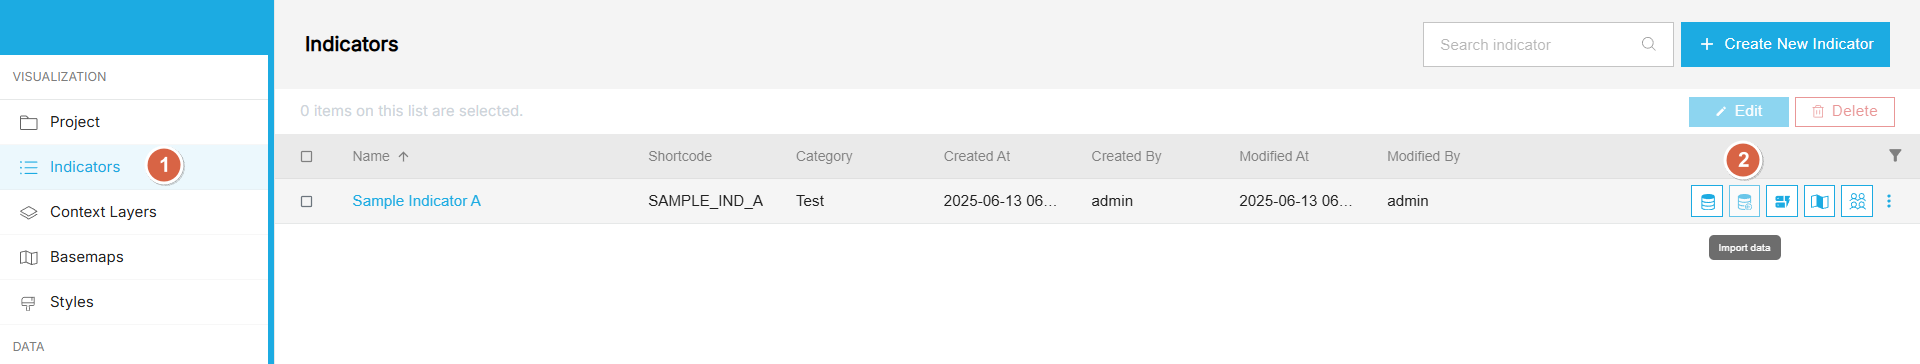Screen dimensions: 1920x364
Task: Sort by the Name column arrow
Action: (403, 157)
